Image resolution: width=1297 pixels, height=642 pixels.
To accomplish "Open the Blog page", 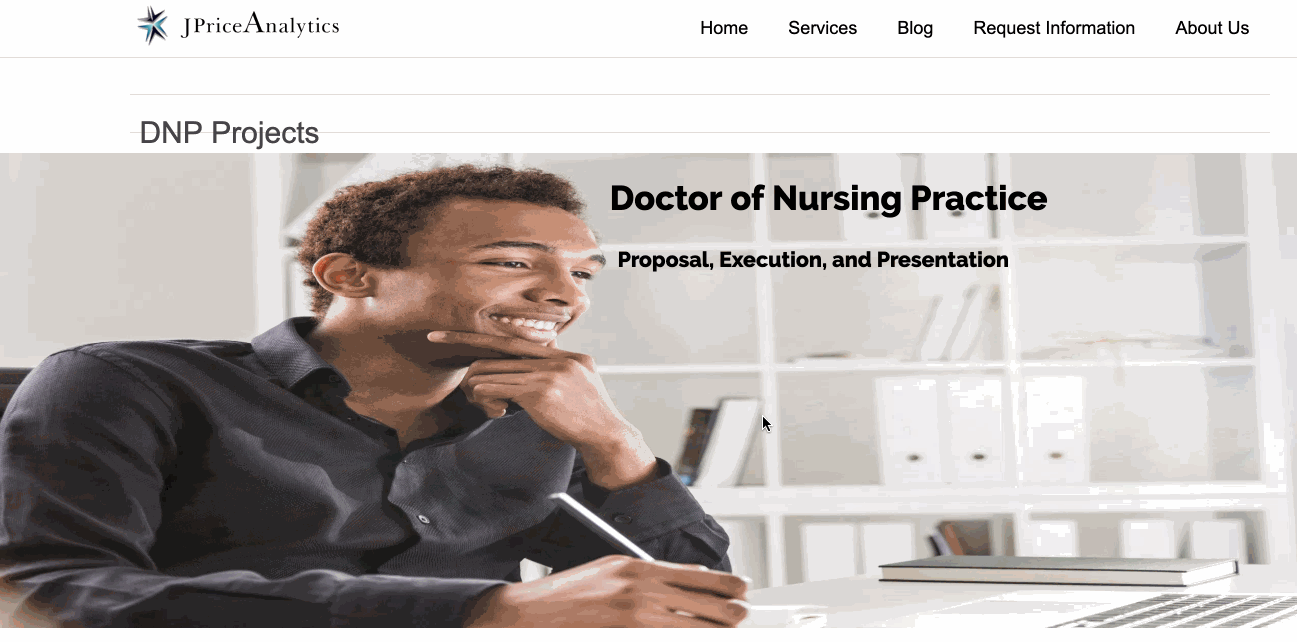I will pos(915,28).
